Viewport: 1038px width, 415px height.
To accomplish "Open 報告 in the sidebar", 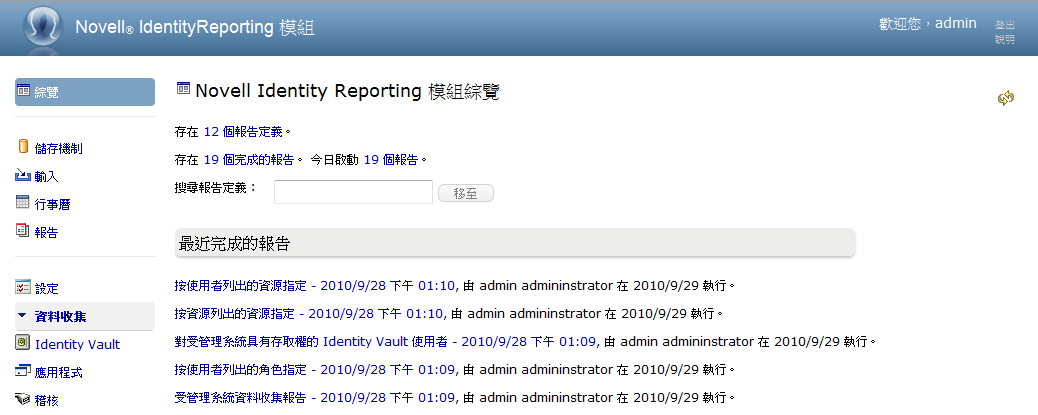I will pyautogui.click(x=46, y=232).
